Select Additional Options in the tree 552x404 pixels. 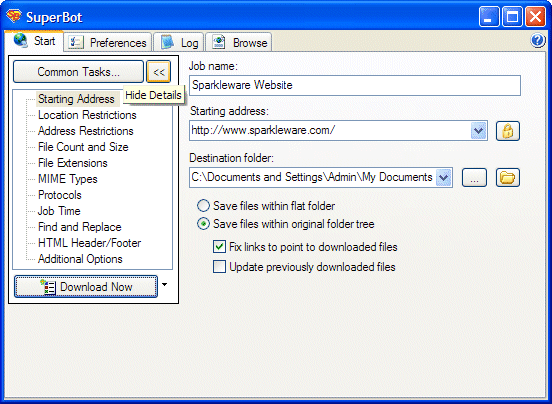click(x=80, y=259)
